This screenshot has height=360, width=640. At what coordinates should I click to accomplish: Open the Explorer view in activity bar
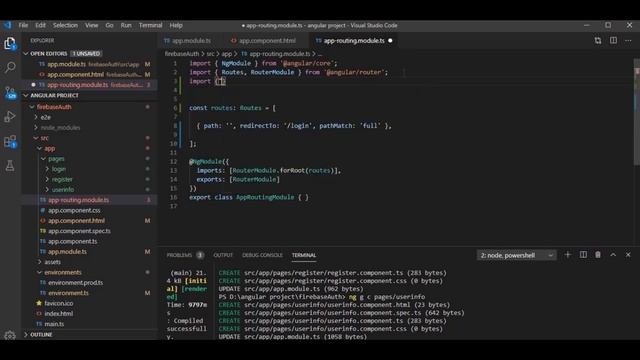pyautogui.click(x=10, y=43)
